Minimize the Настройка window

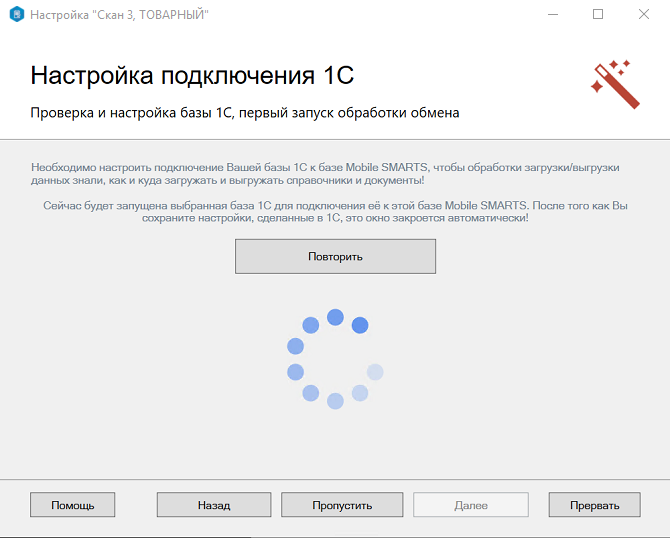click(x=553, y=15)
